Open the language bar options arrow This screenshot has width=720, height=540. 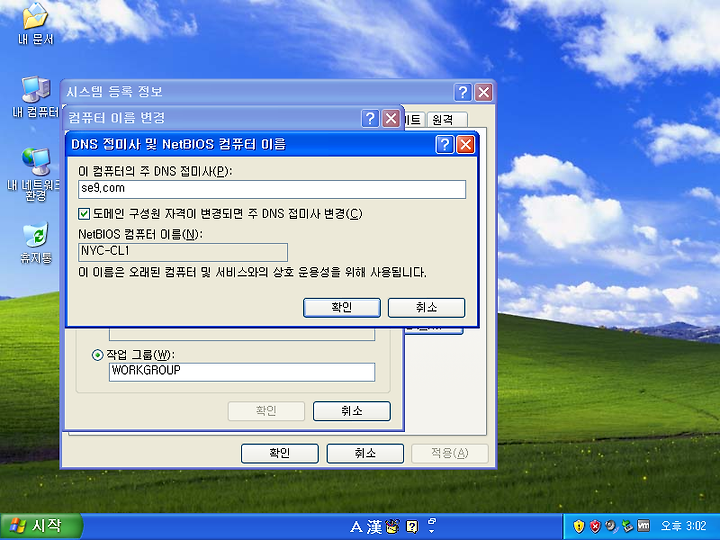(x=432, y=531)
